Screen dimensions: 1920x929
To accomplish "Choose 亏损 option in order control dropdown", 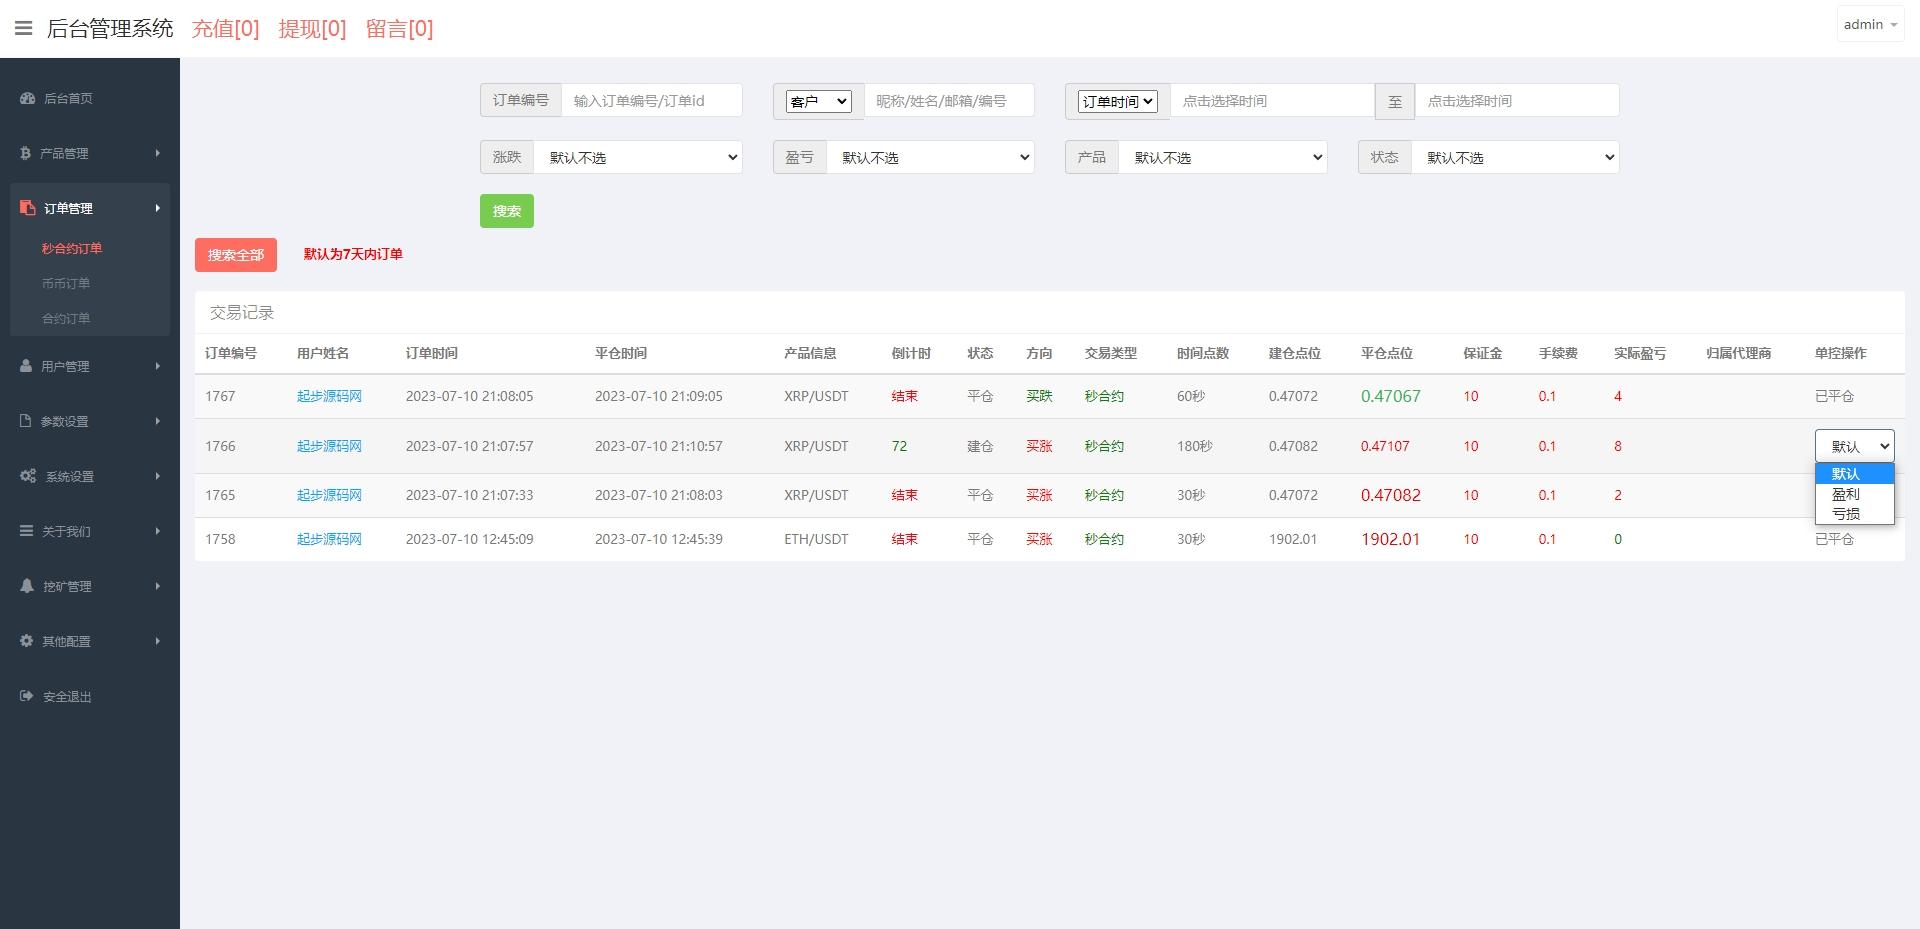I will (x=1846, y=514).
